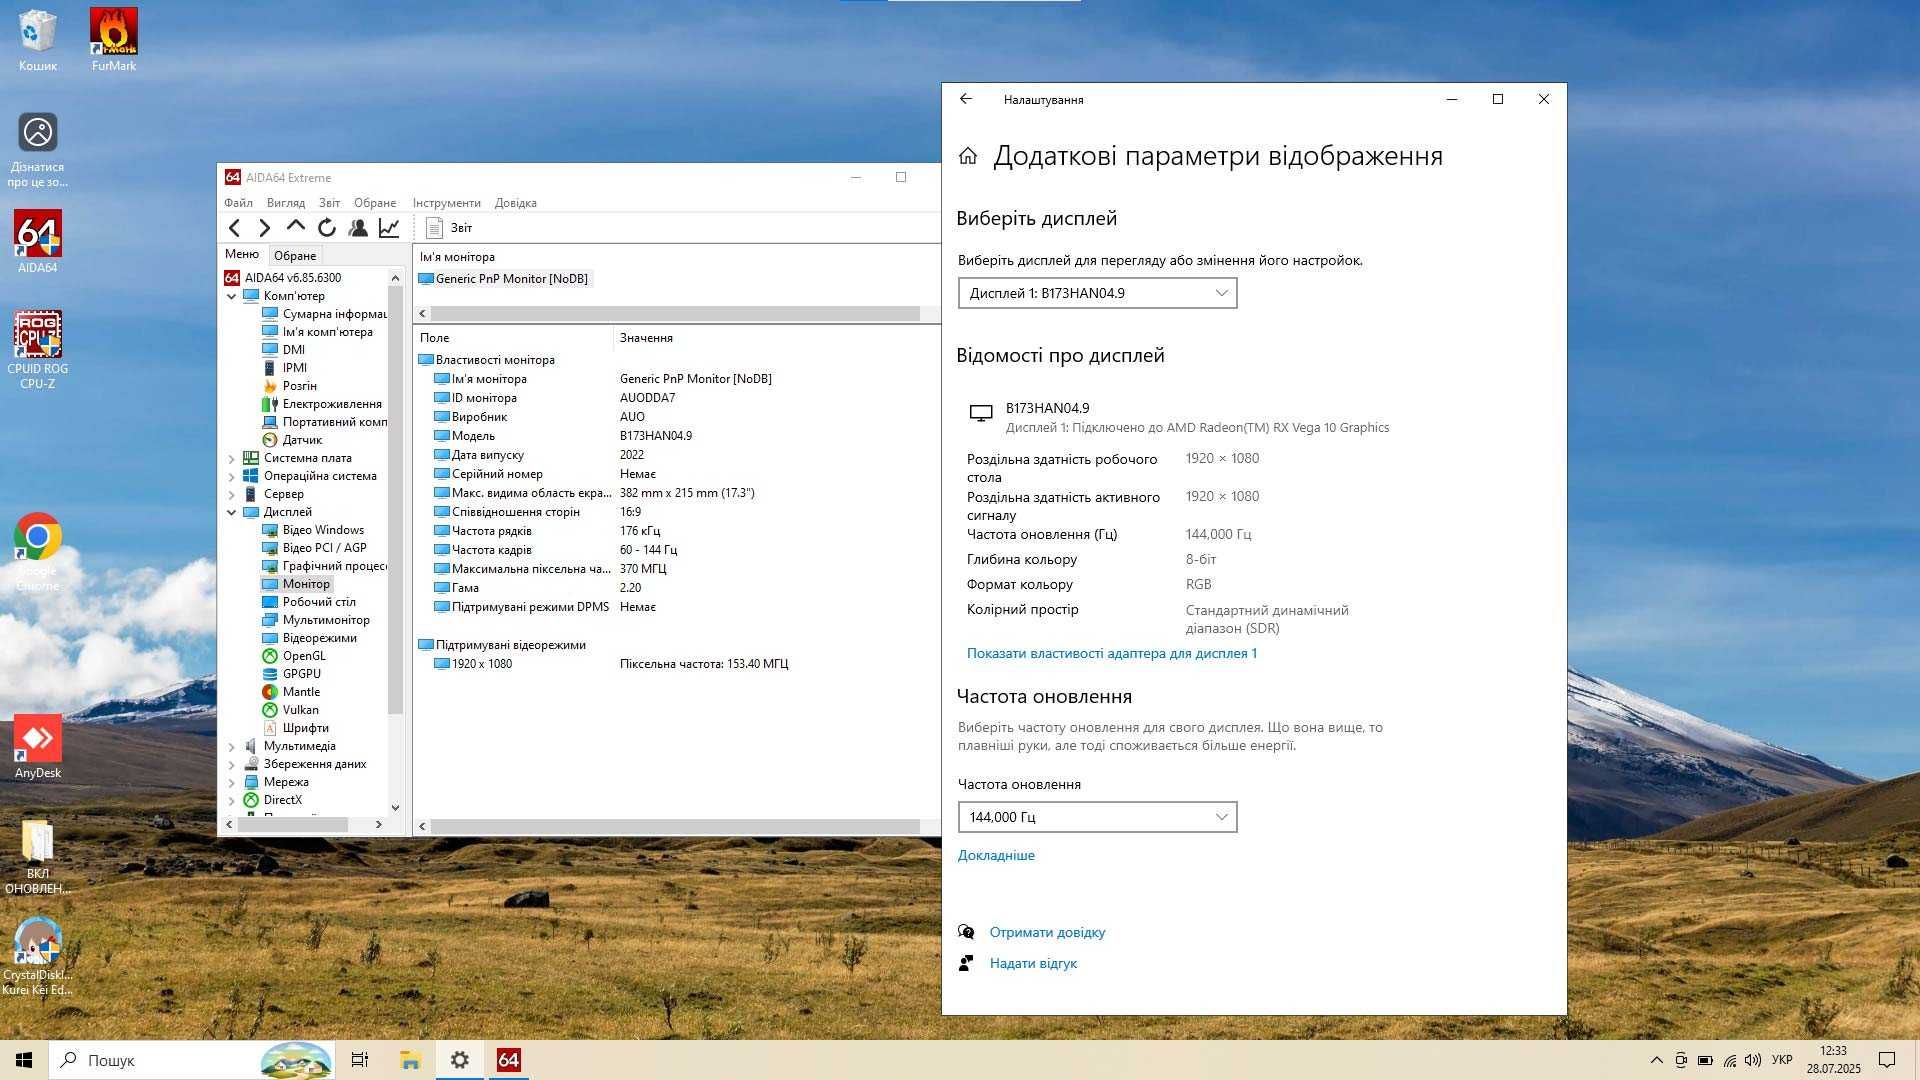Select Датчик tree item

(292, 440)
